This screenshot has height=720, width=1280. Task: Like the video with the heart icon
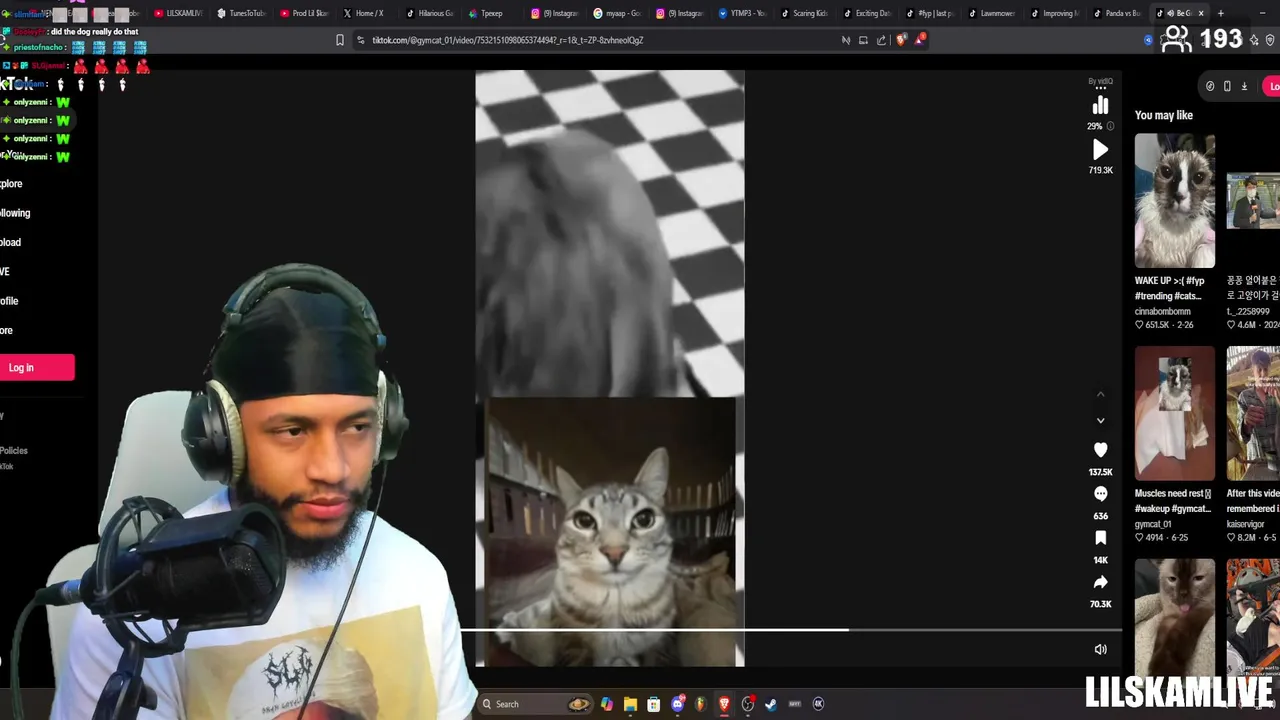[1100, 450]
